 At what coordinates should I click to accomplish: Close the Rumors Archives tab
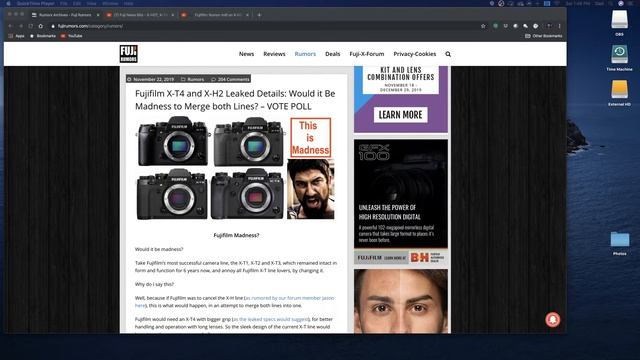pos(98,15)
